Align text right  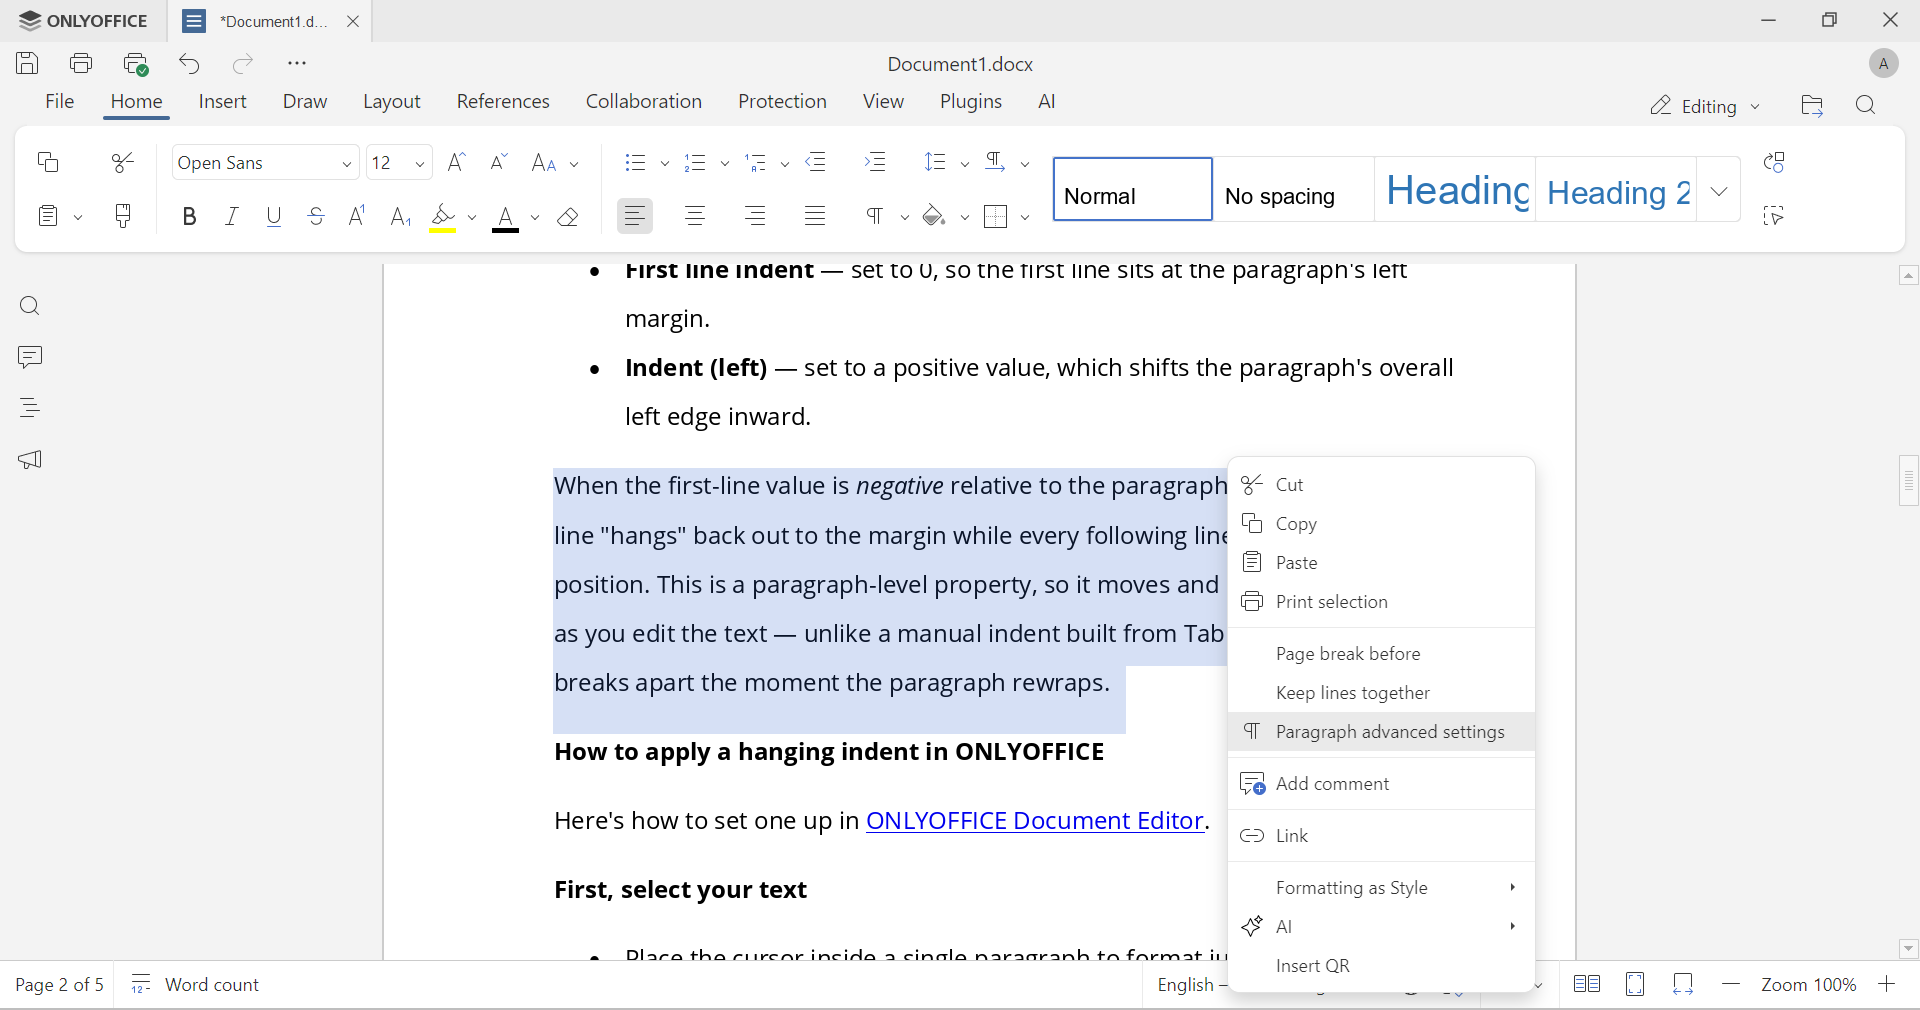click(756, 216)
